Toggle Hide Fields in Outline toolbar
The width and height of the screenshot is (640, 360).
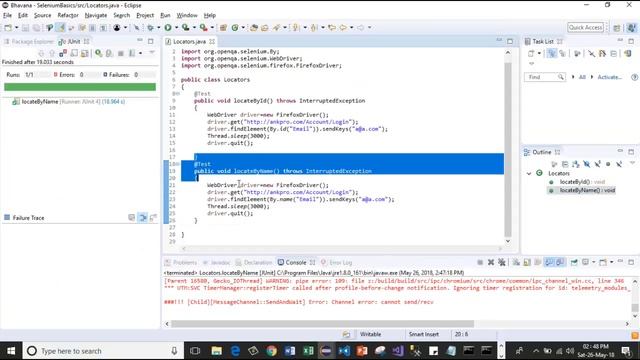click(587, 164)
